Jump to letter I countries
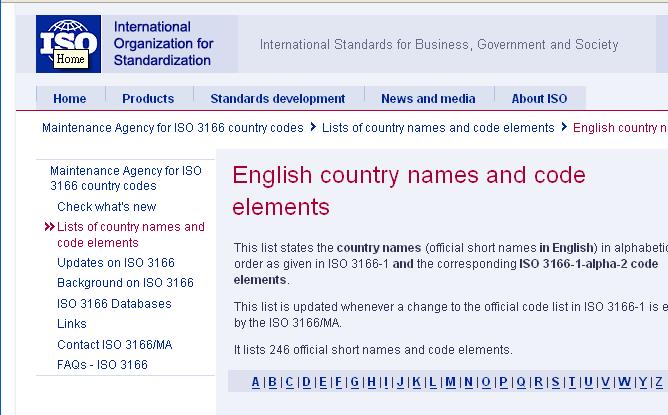668x415 pixels. coord(386,382)
